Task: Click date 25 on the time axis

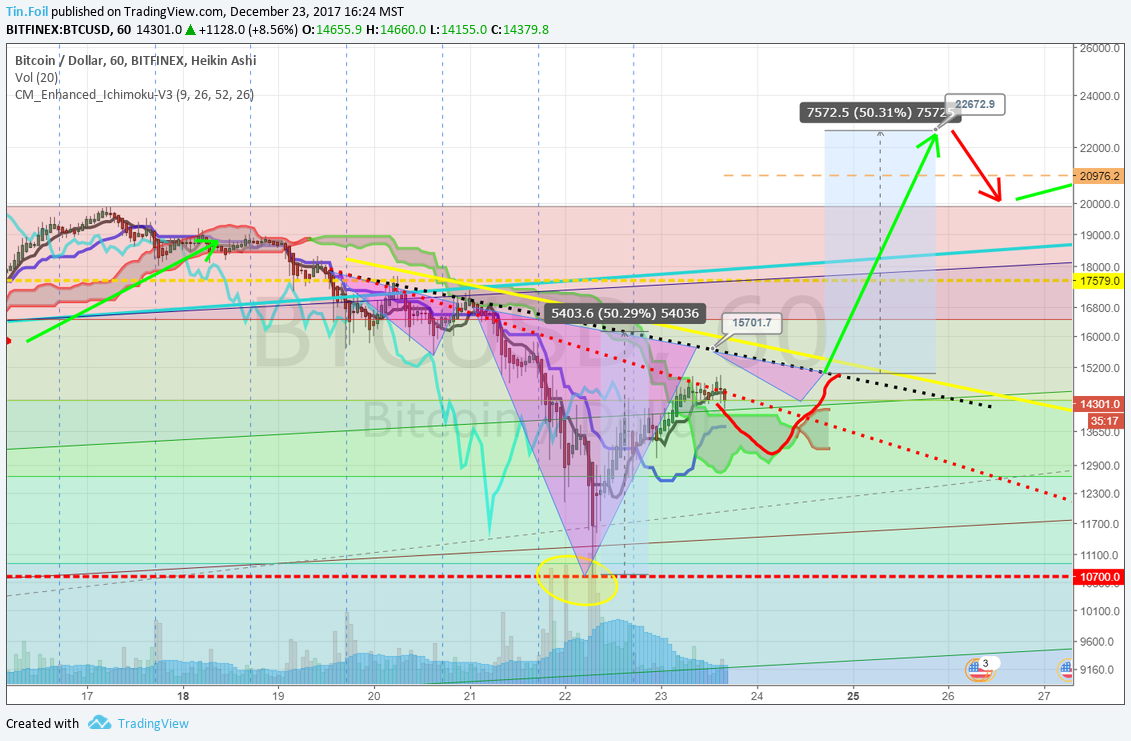Action: pos(853,696)
